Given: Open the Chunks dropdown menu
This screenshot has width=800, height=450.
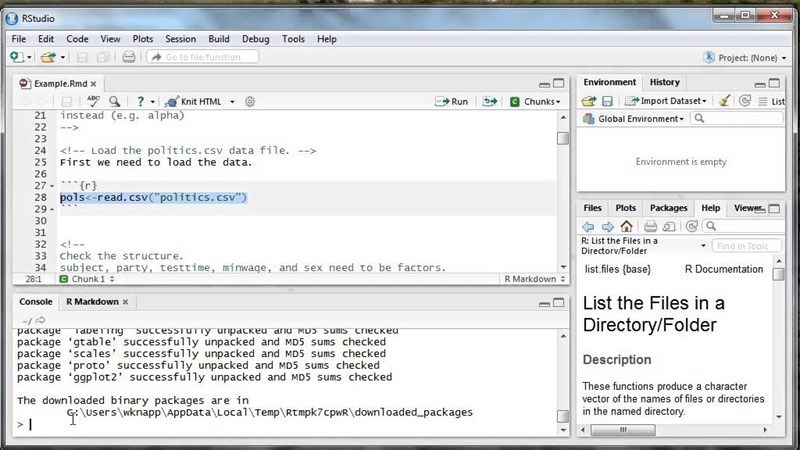Looking at the screenshot, I should pyautogui.click(x=535, y=102).
